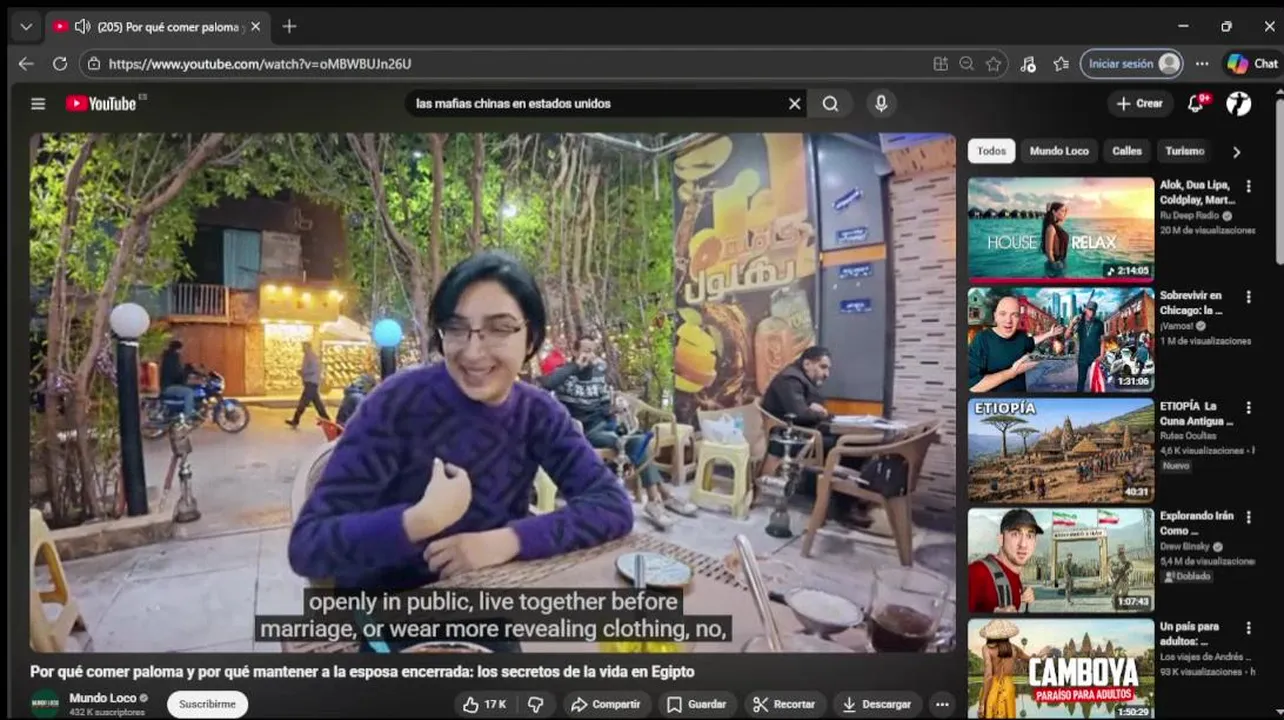
Task: Go back with the browser arrow
Action: pos(26,63)
